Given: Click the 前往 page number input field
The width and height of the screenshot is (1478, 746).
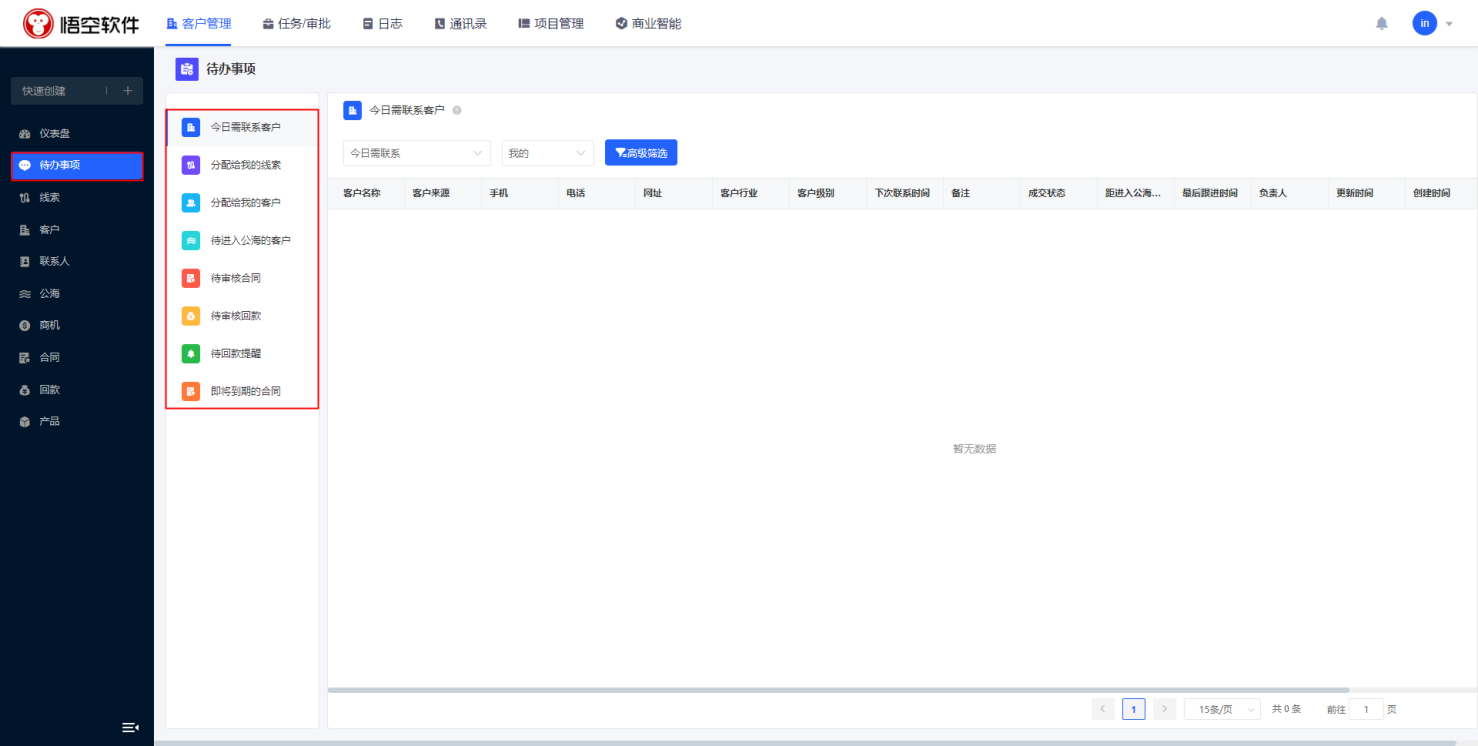Looking at the screenshot, I should point(1366,709).
